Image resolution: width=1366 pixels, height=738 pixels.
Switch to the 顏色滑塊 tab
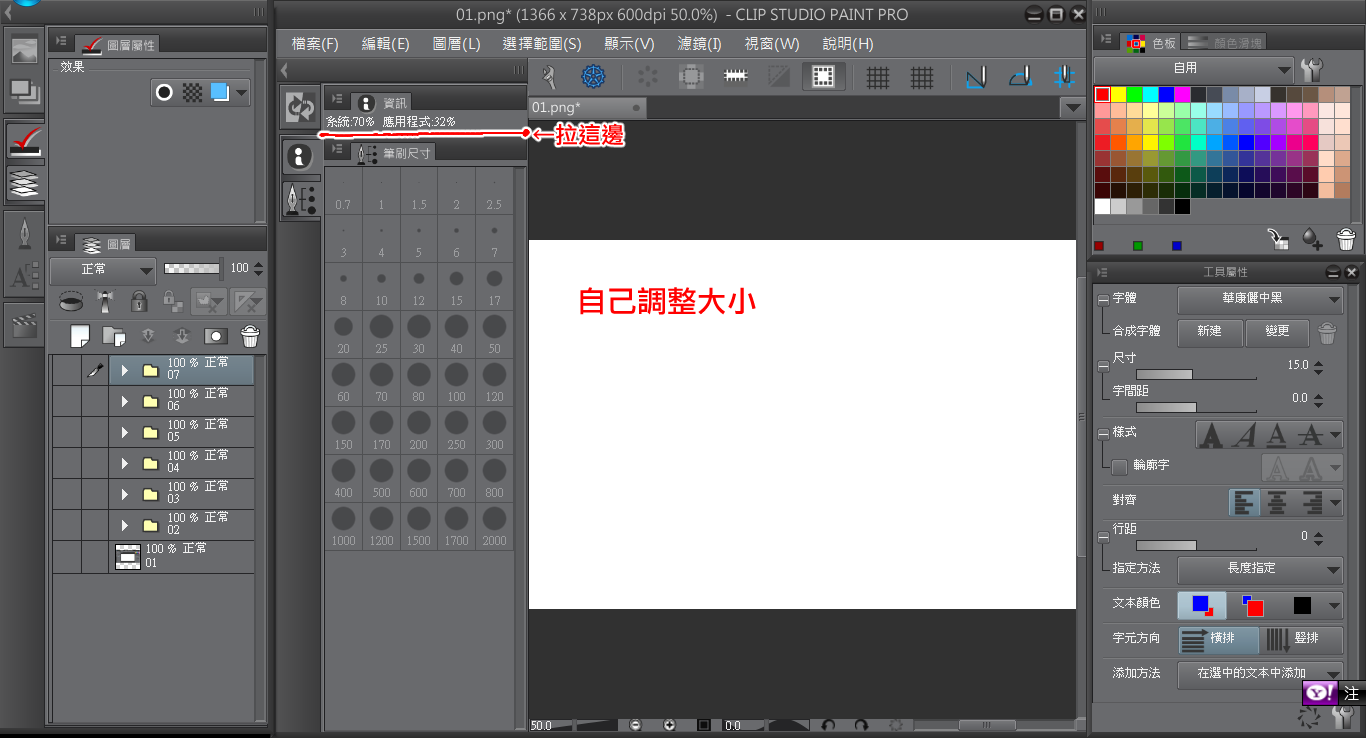point(1224,42)
